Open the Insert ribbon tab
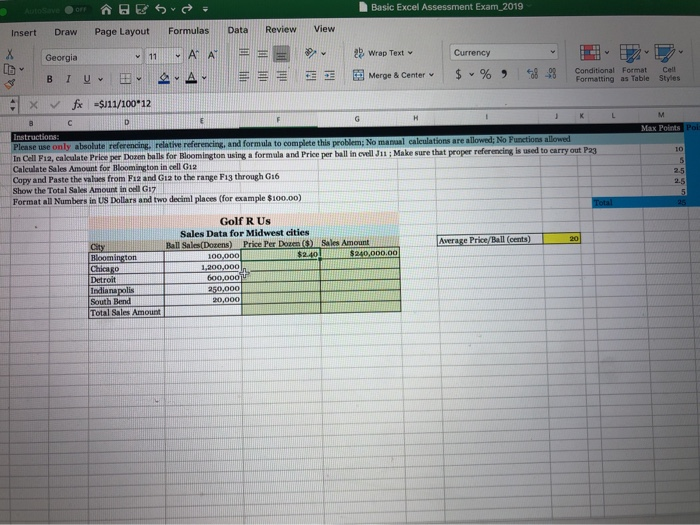The height and width of the screenshot is (525, 700). (24, 33)
